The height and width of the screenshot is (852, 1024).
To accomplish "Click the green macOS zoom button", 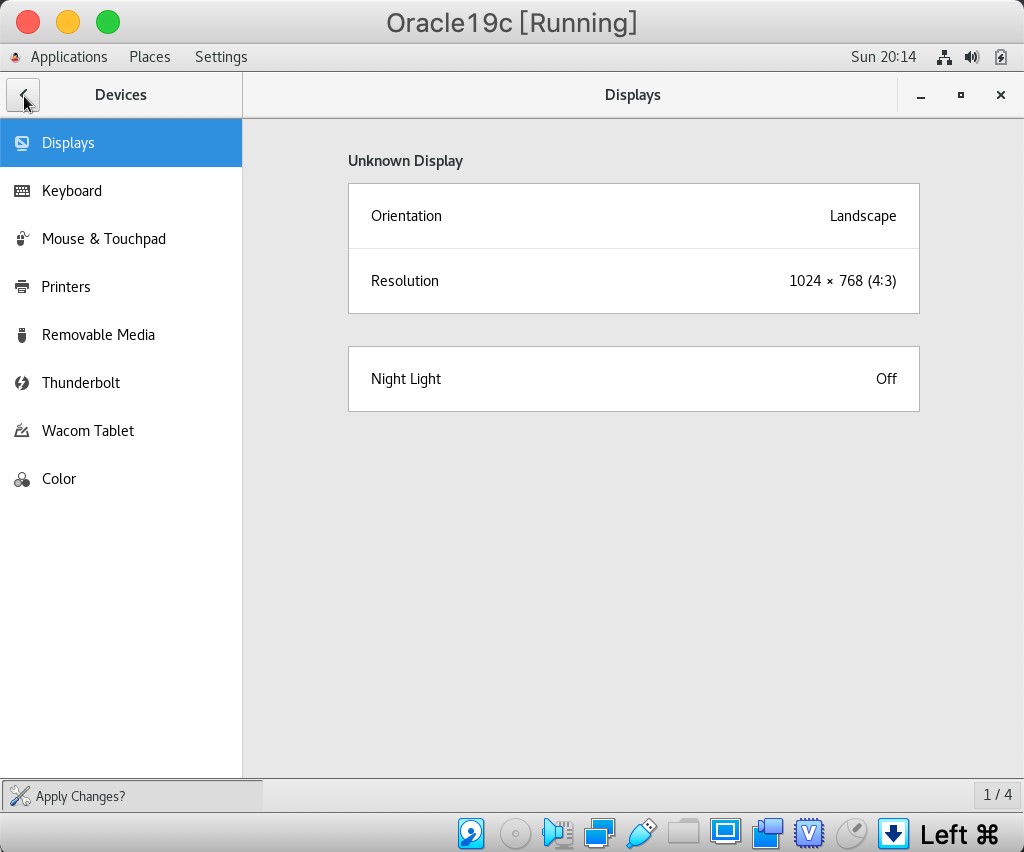I will pyautogui.click(x=108, y=22).
